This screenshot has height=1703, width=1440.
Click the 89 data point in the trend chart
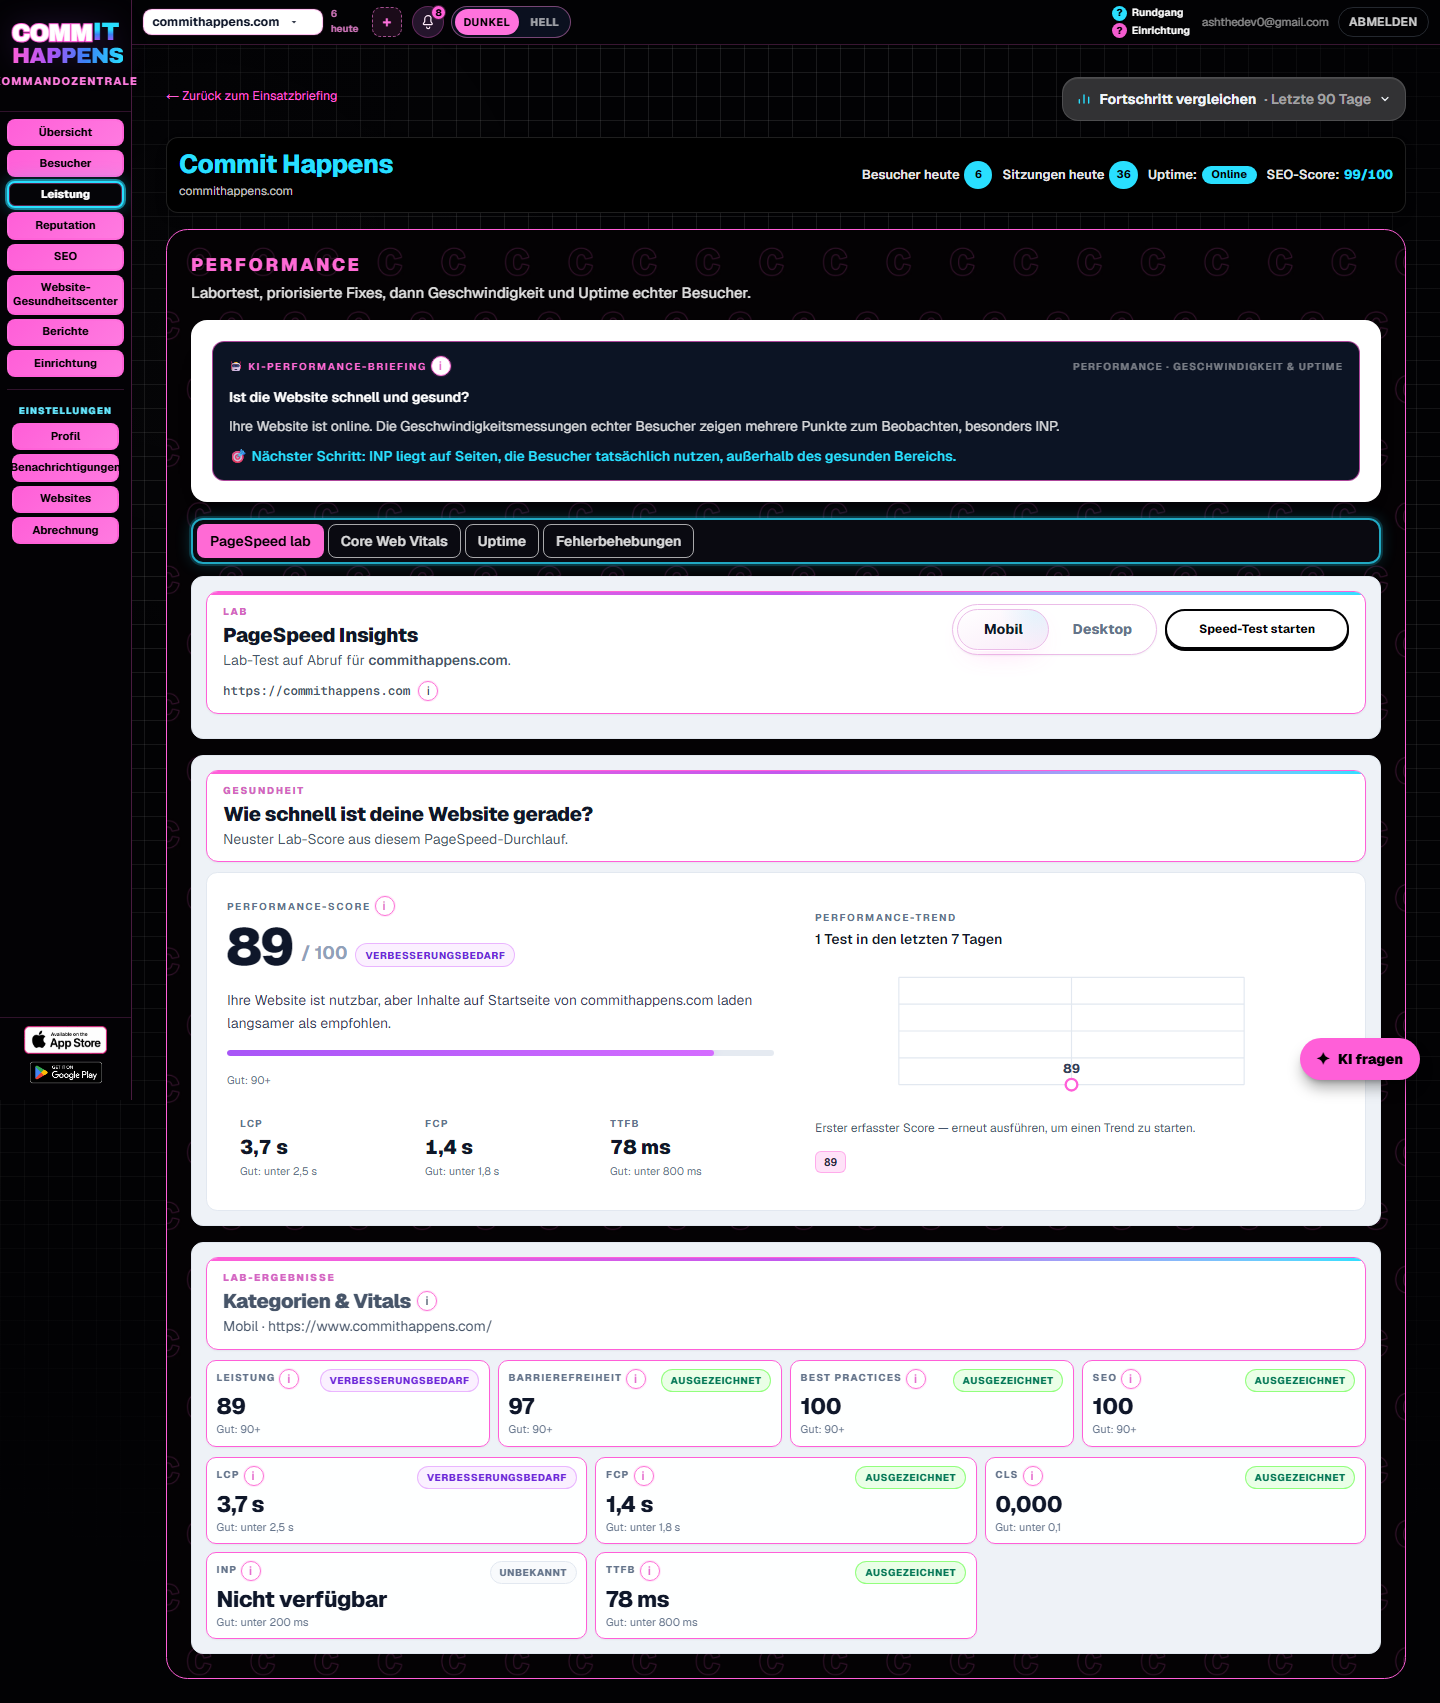(x=1071, y=1084)
